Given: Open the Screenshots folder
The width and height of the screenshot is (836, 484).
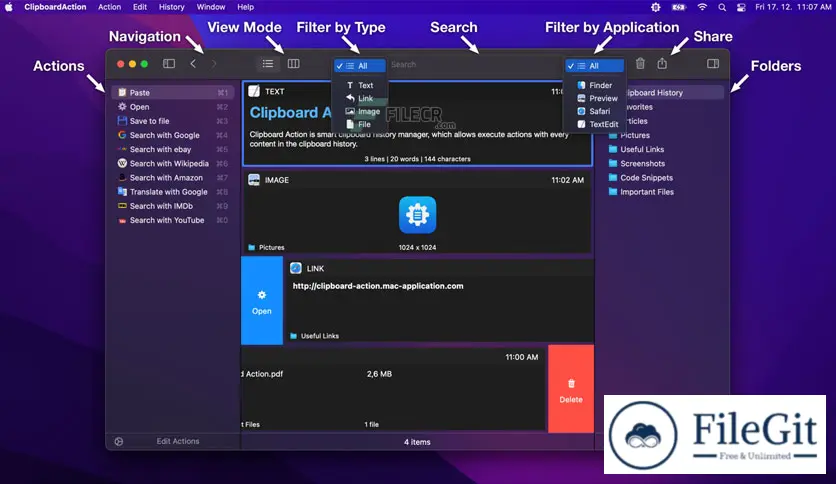Looking at the screenshot, I should point(666,164).
